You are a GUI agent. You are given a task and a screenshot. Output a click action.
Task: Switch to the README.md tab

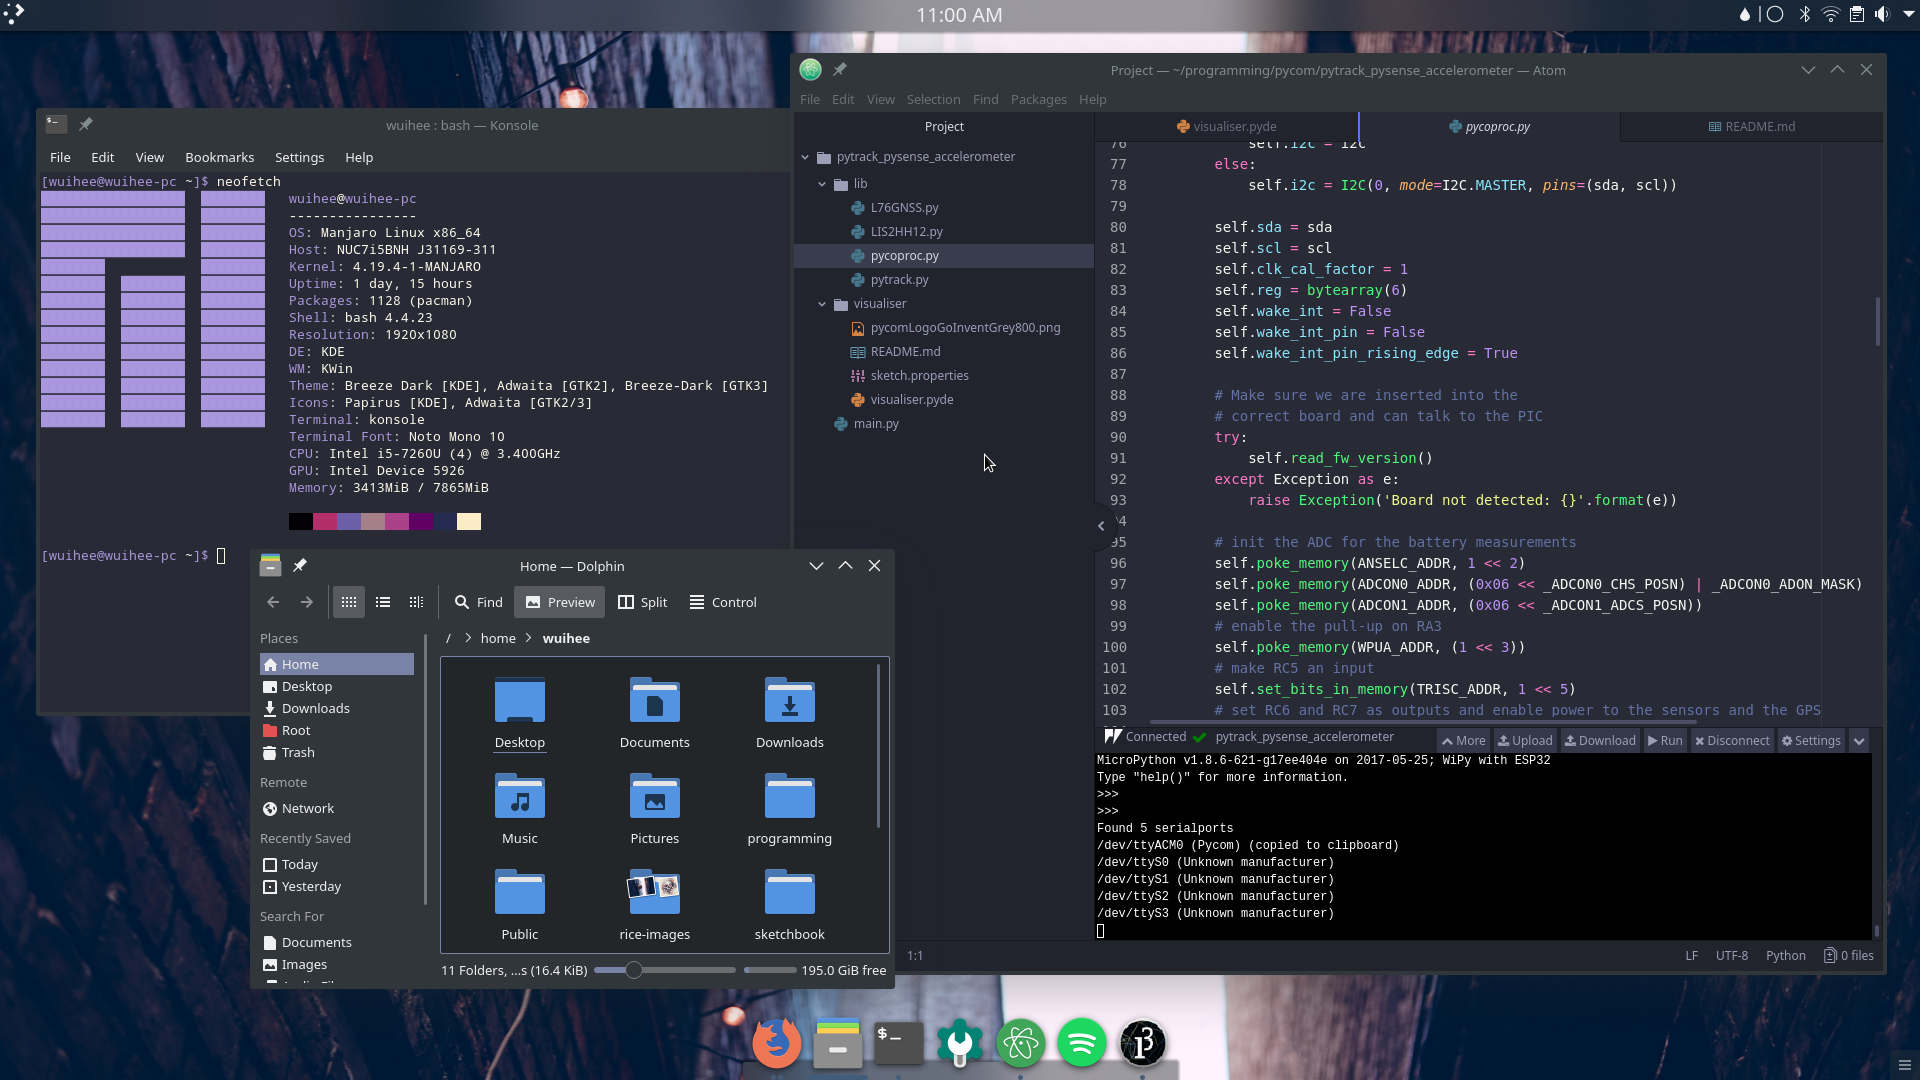pos(1751,127)
